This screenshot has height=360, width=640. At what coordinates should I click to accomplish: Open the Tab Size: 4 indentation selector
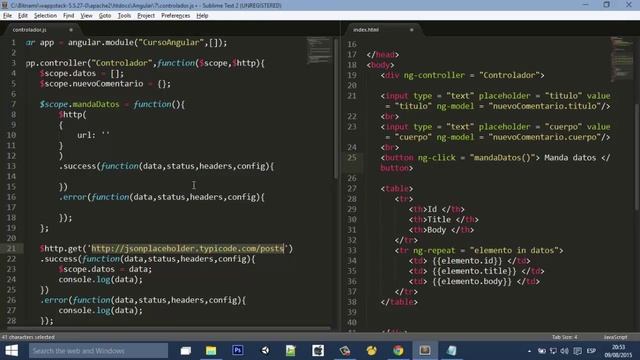pos(564,337)
